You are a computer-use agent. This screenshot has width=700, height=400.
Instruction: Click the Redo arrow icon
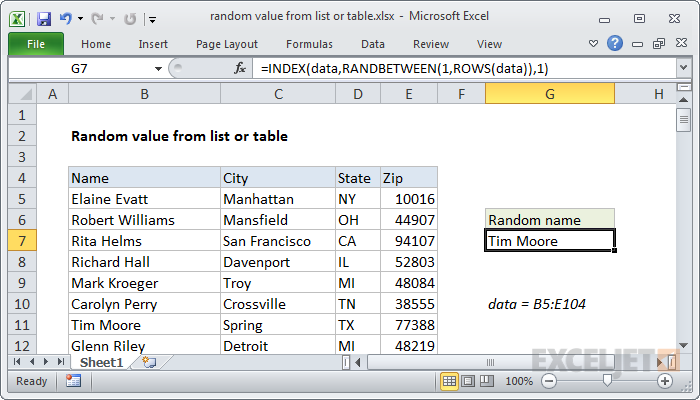point(97,19)
